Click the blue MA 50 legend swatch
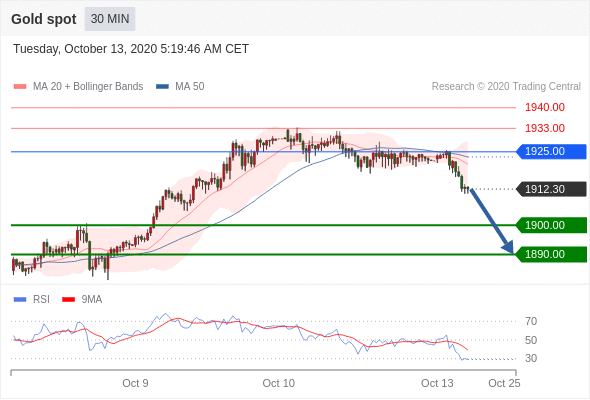 tap(162, 87)
